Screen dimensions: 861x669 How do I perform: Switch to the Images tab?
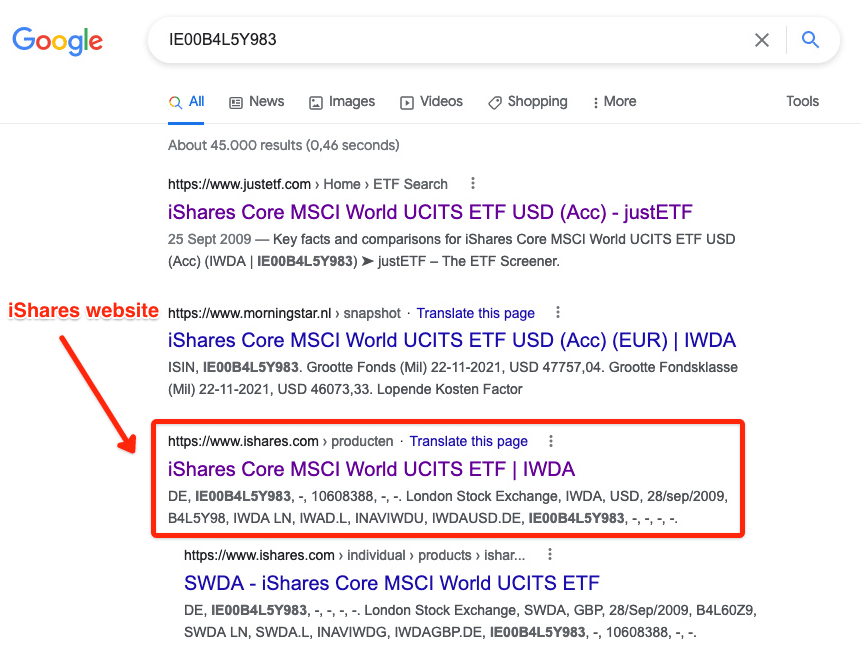342,102
